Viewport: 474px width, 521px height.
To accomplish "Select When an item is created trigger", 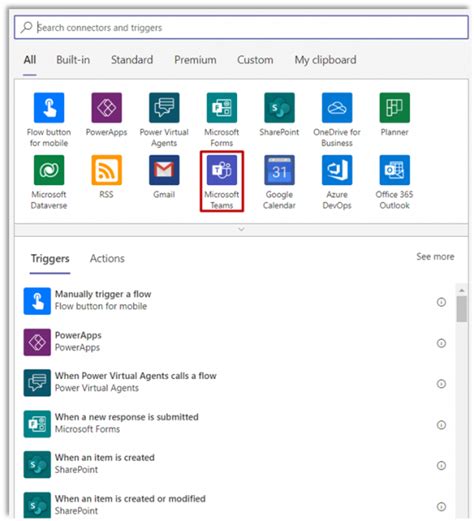I will tap(235, 465).
